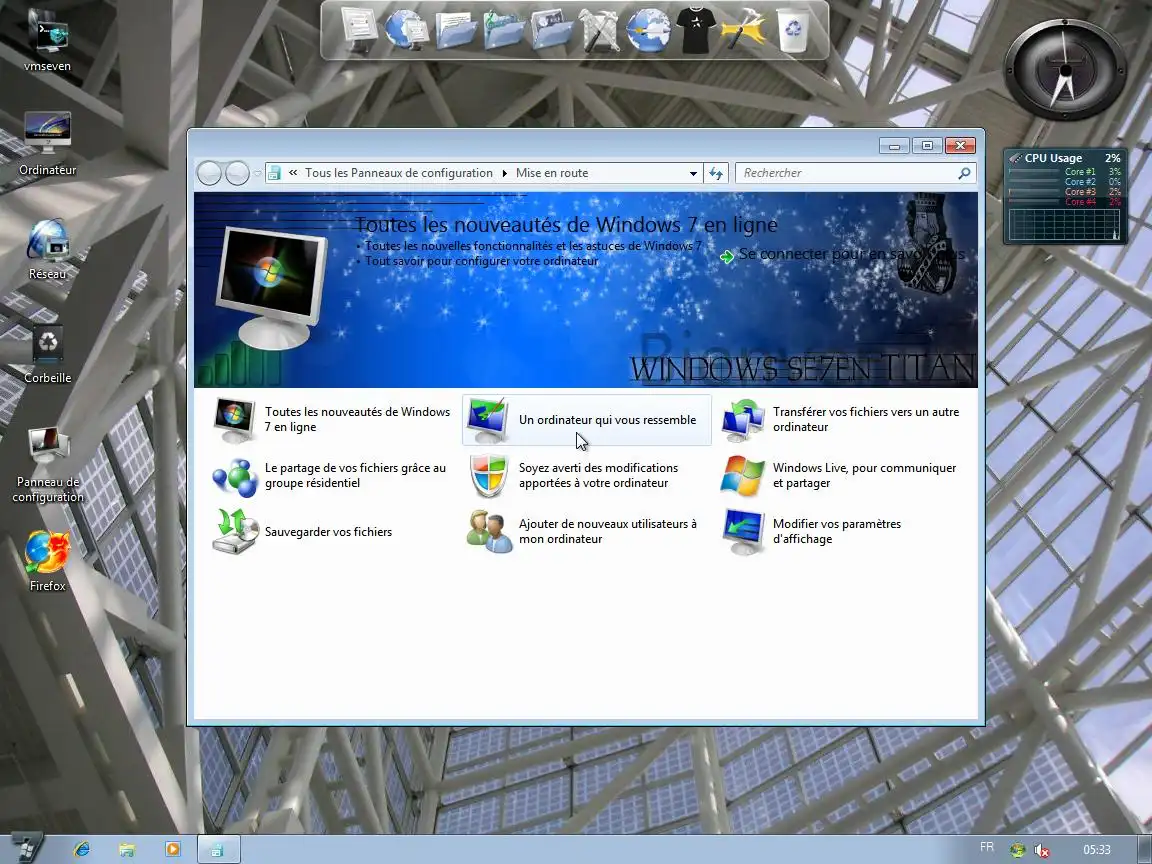
Task: Click the green arrow beside Se connecter
Action: [x=727, y=256]
